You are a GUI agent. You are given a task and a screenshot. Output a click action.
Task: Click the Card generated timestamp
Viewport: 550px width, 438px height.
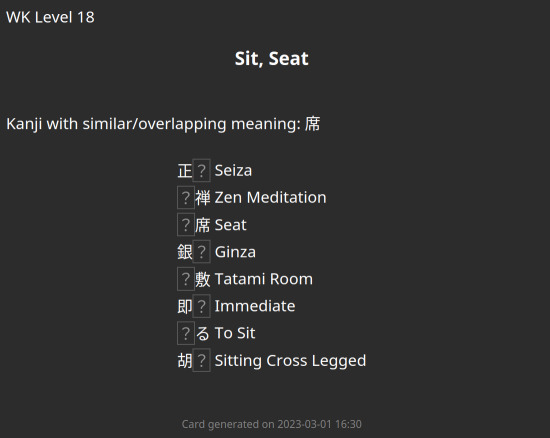point(271,424)
